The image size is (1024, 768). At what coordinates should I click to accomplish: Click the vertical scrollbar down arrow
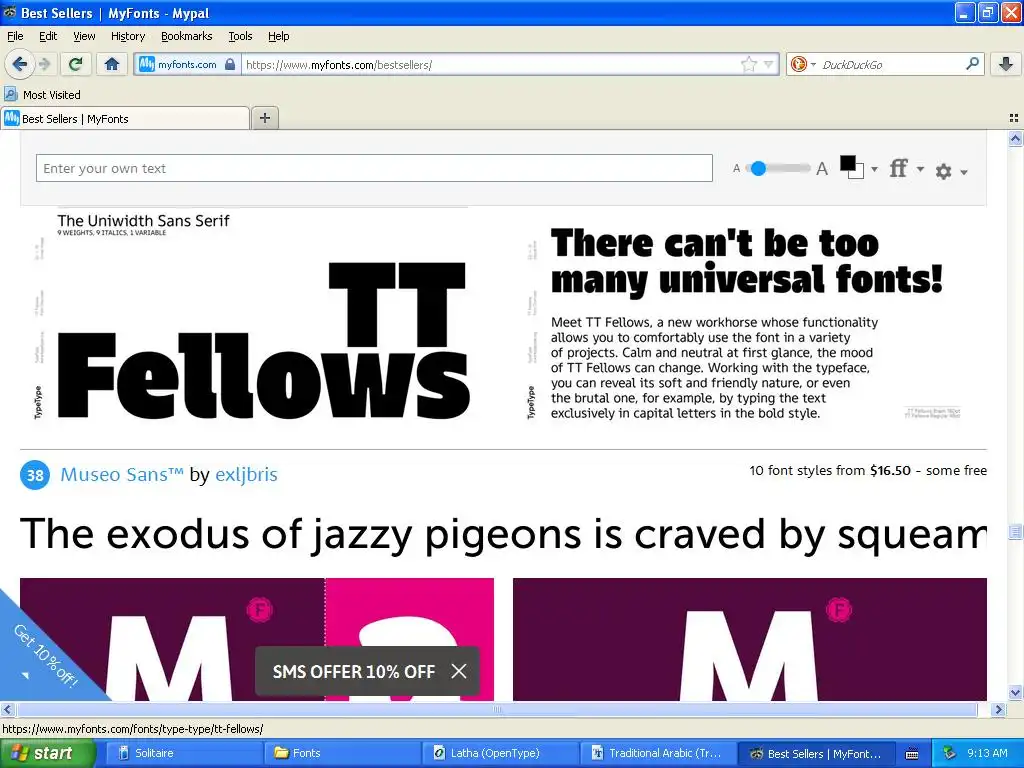(1015, 692)
